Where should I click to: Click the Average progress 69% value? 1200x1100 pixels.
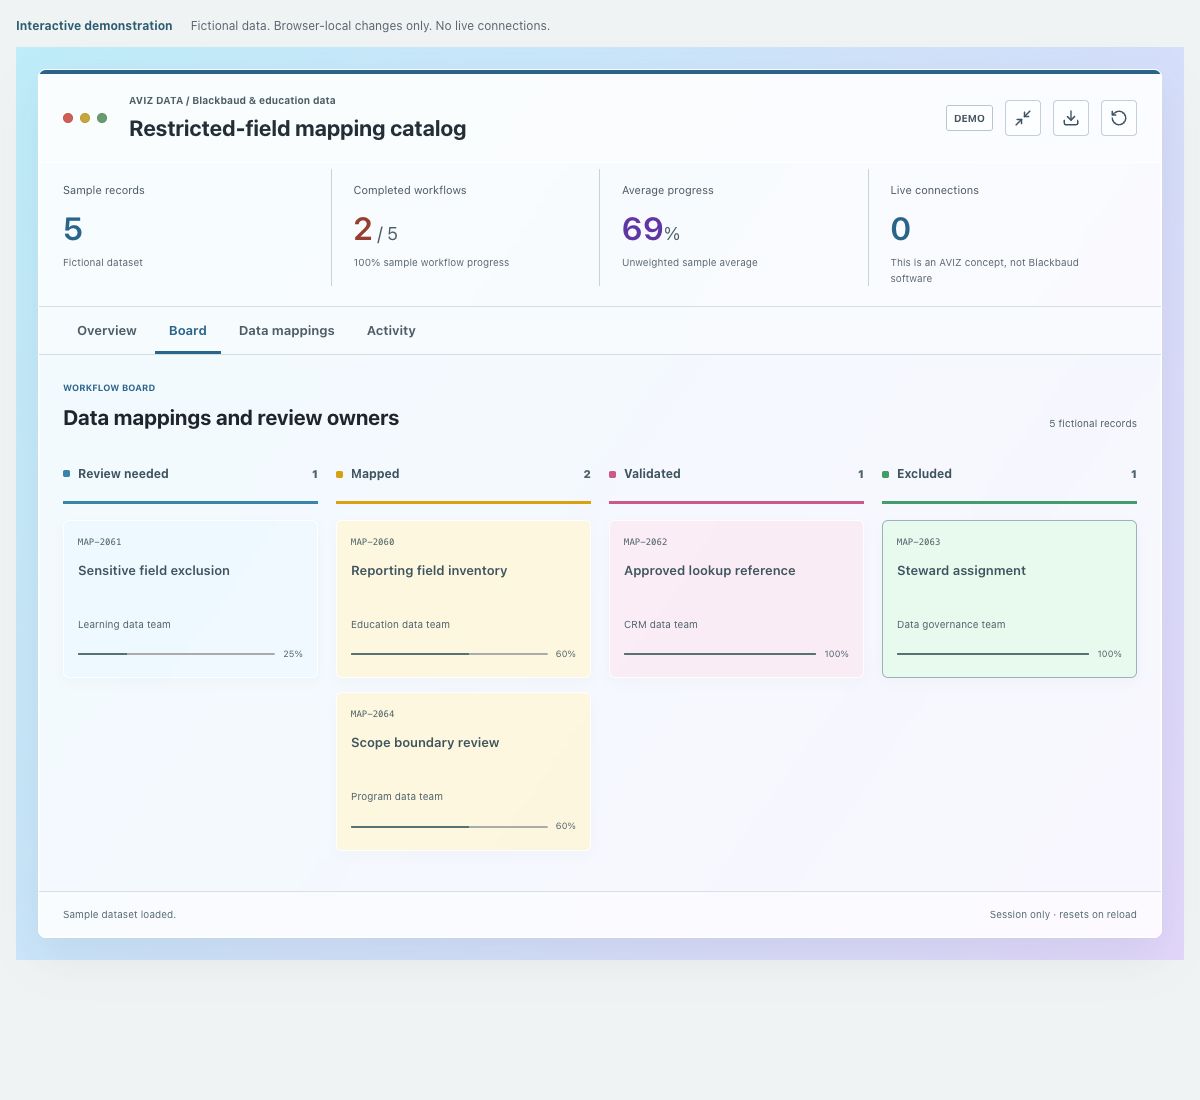tap(651, 229)
